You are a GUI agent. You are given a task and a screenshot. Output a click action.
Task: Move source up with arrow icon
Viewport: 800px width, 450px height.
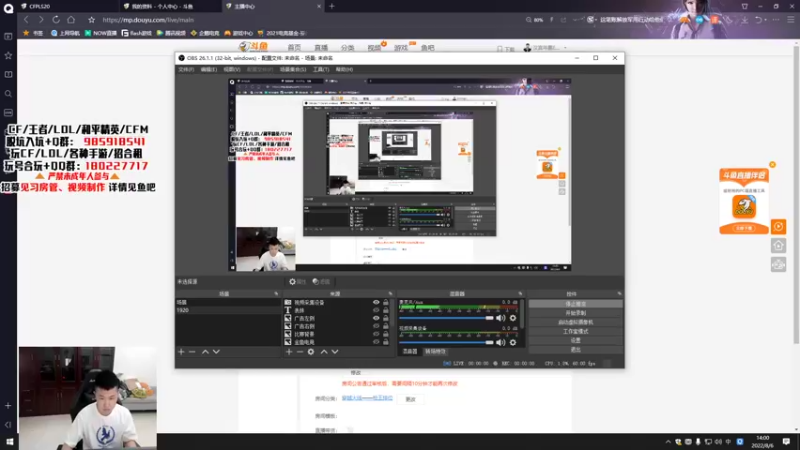324,352
